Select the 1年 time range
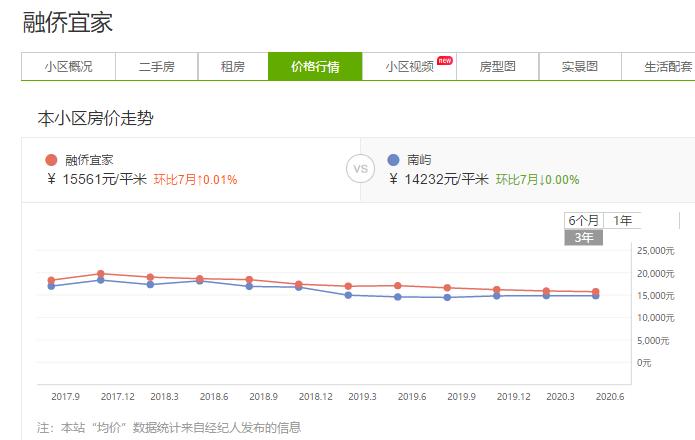Viewport: 695px width, 440px height. tap(622, 220)
